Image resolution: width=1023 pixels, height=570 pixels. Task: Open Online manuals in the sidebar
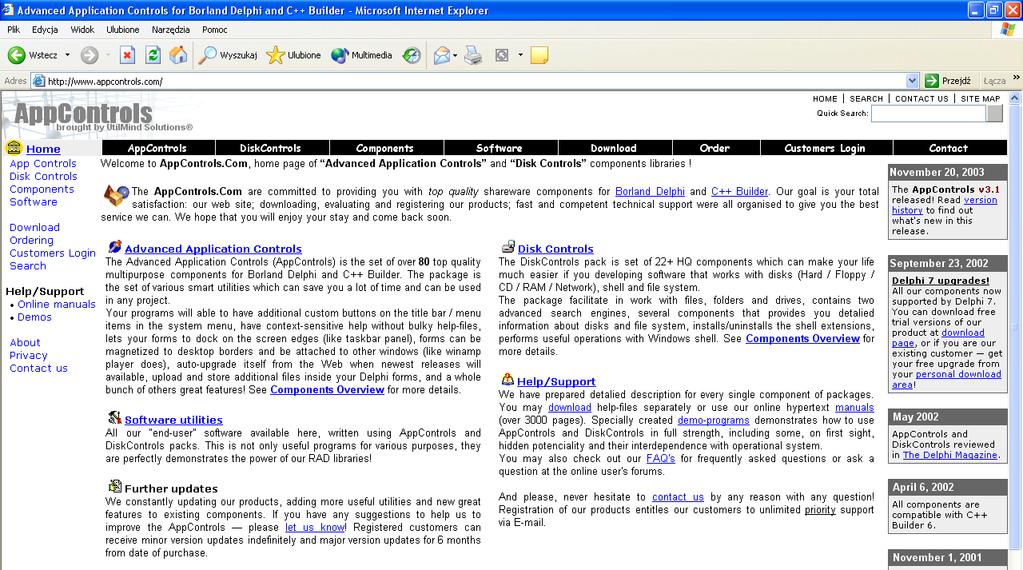56,304
